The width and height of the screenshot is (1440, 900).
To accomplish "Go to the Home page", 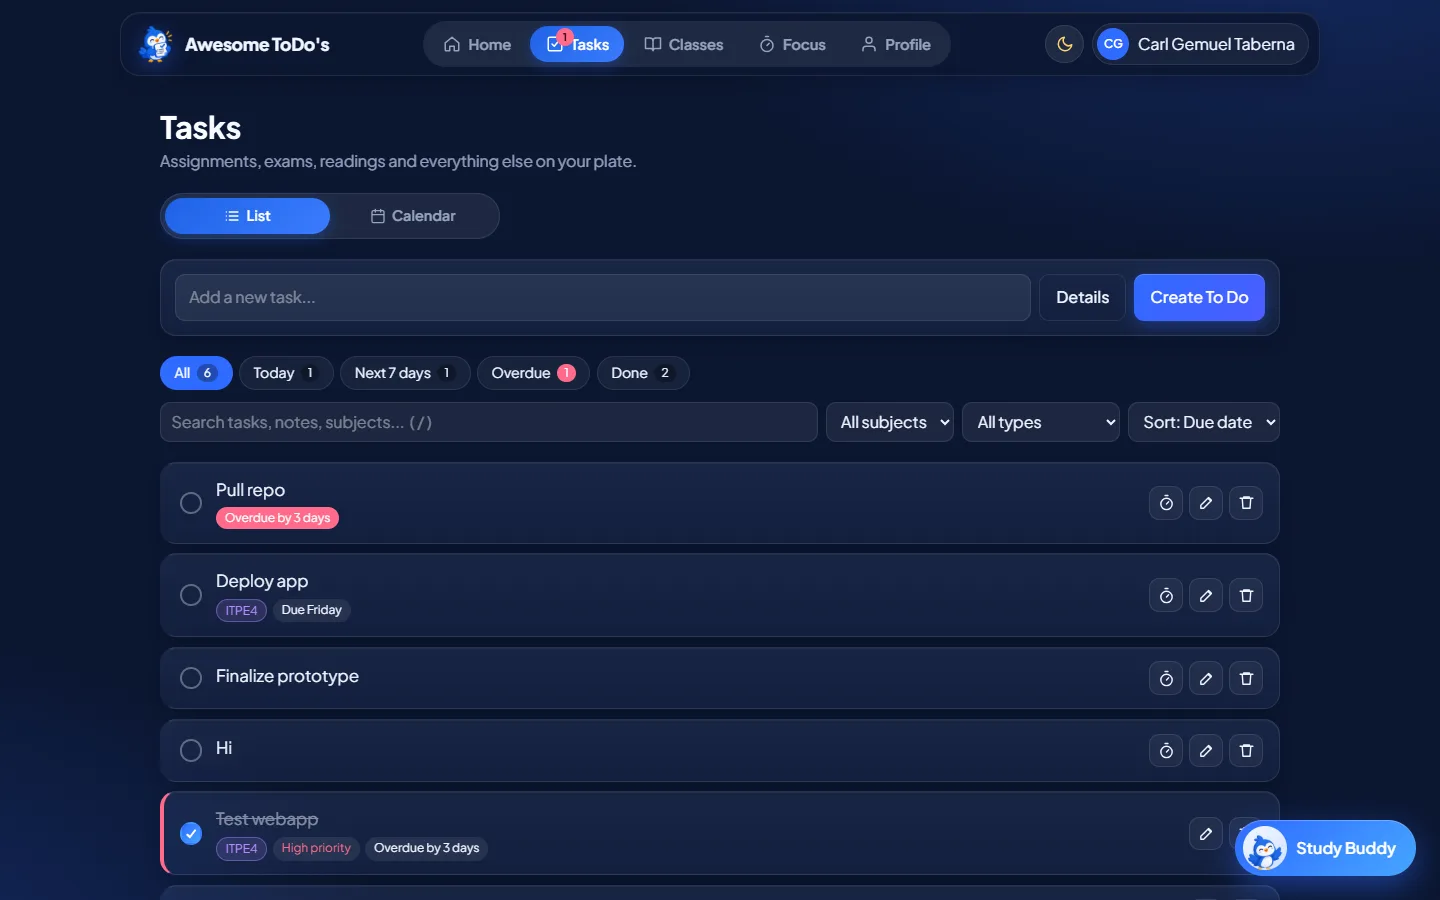I will click(x=477, y=44).
